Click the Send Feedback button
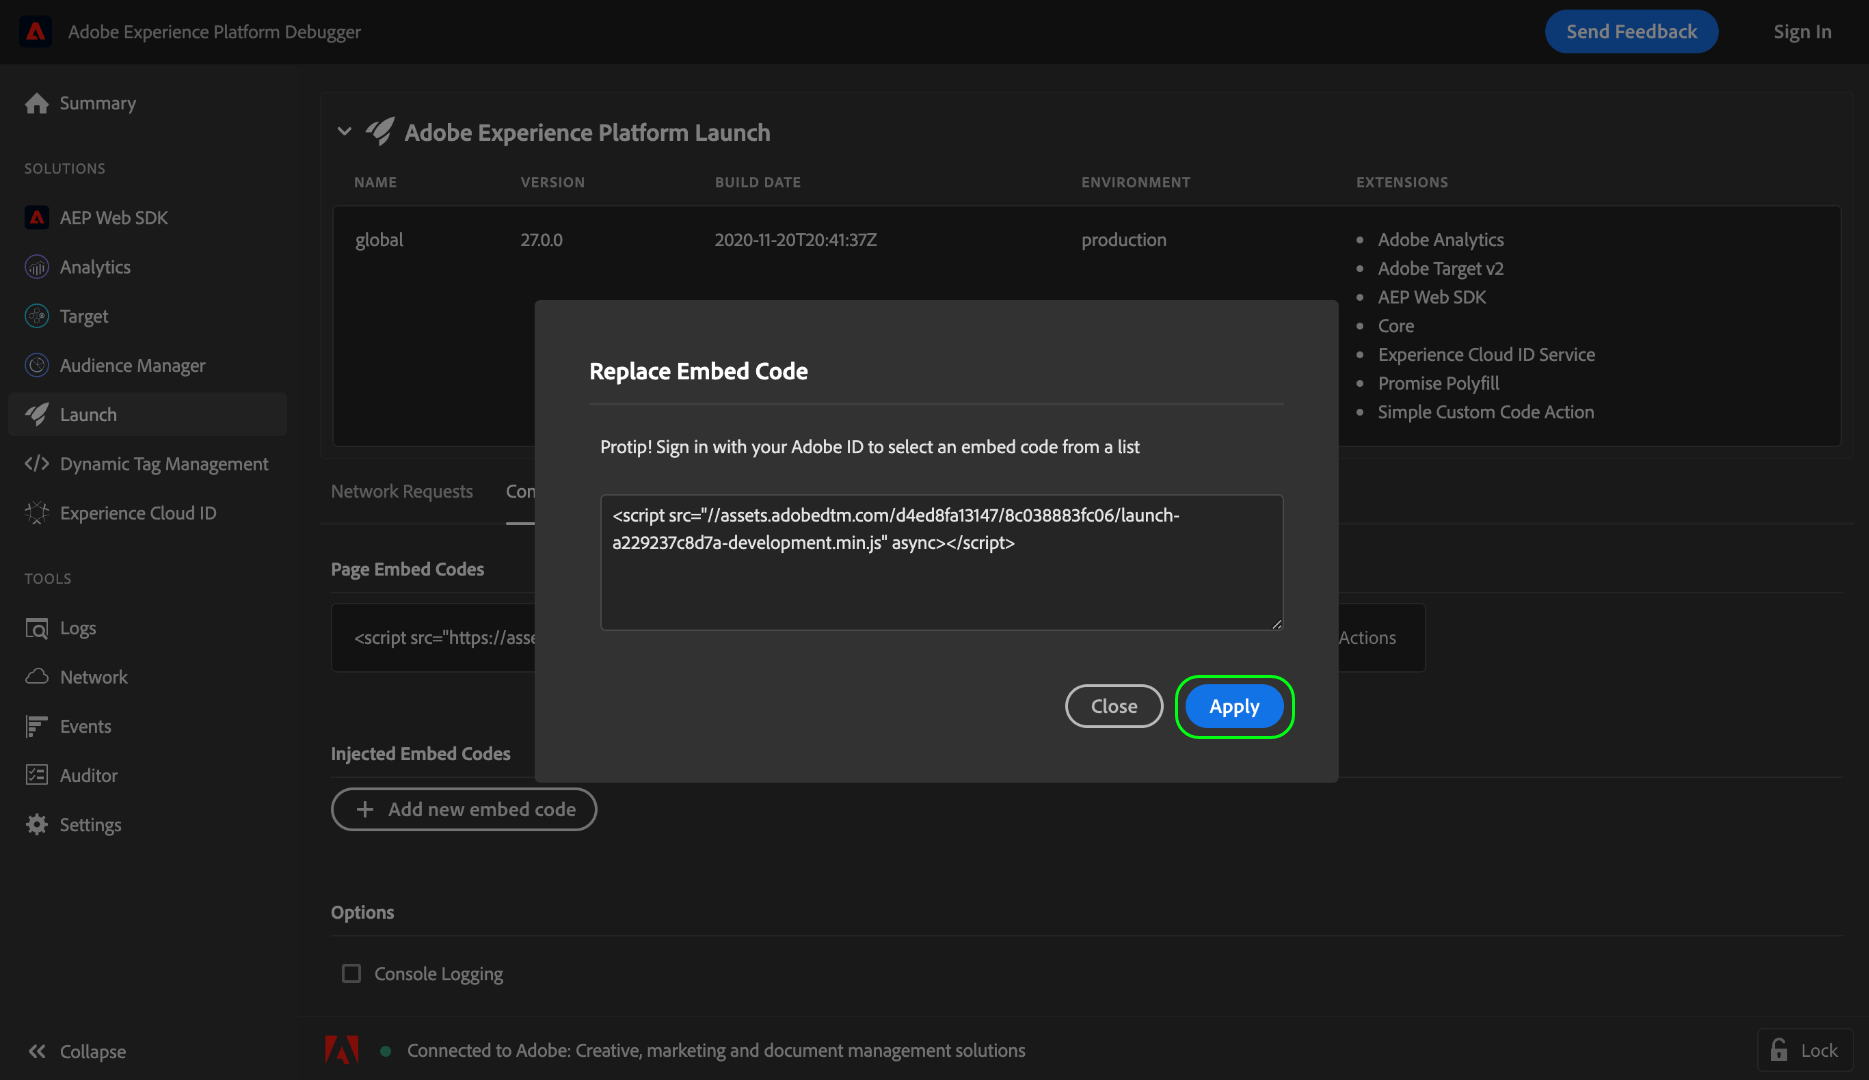Viewport: 1869px width, 1080px height. 1632,32
